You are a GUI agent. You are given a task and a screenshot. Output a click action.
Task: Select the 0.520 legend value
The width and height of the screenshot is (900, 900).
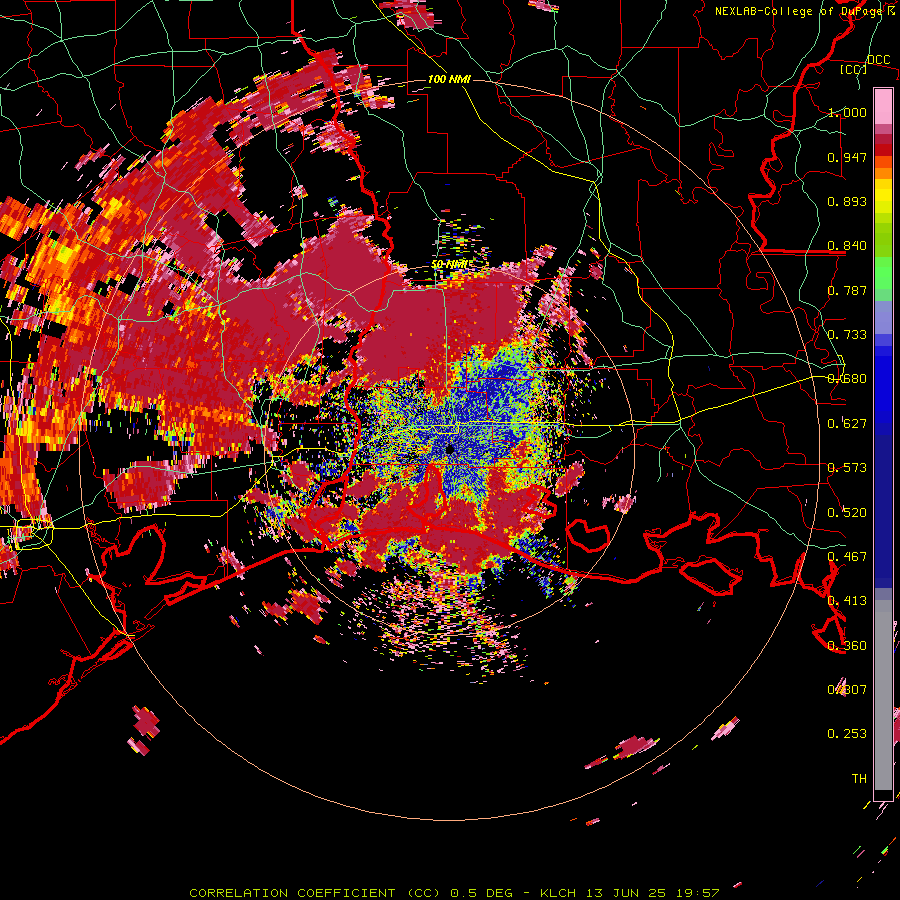pos(847,513)
